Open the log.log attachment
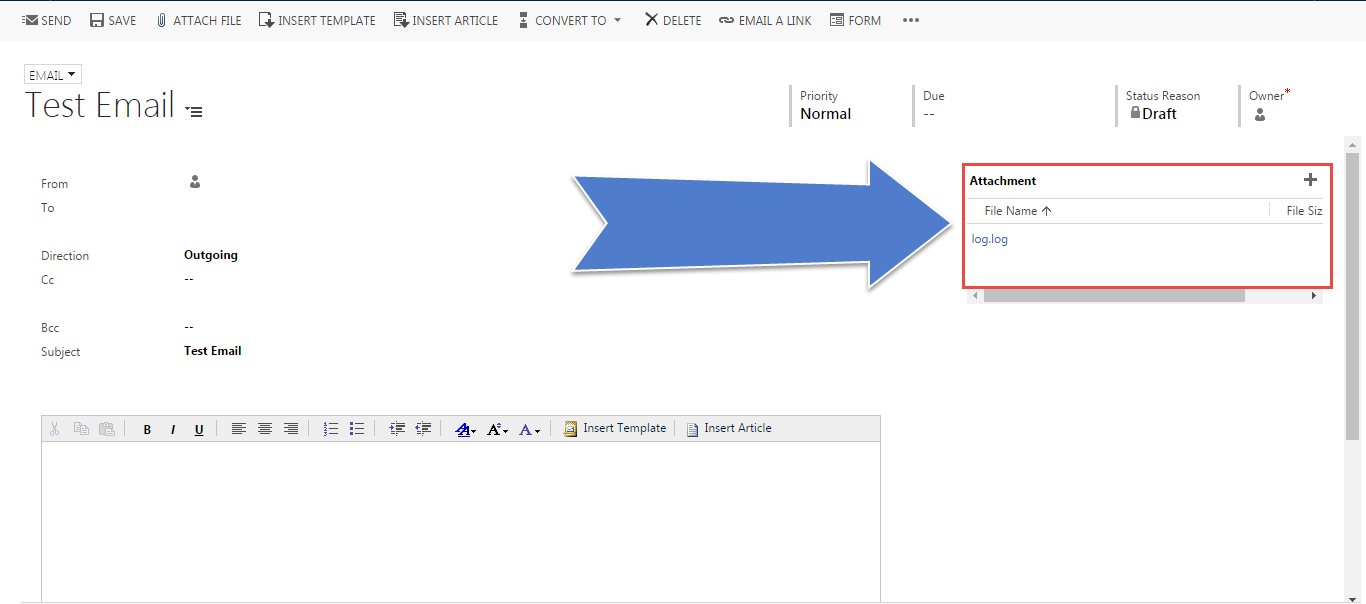This screenshot has height=604, width=1366. pos(989,238)
